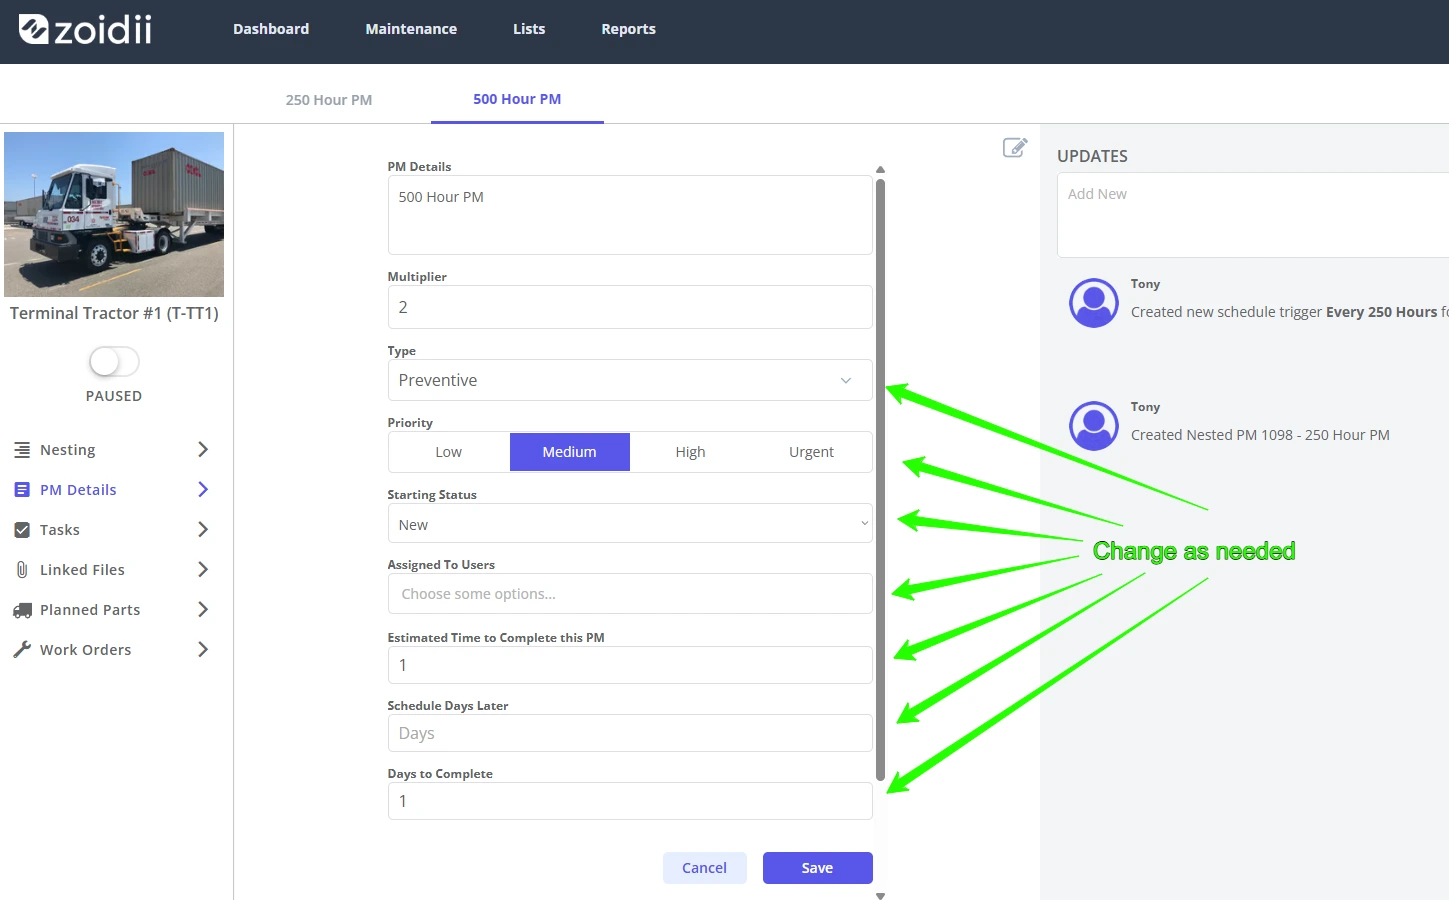Open the Reports menu
1449x900 pixels.
tap(628, 29)
